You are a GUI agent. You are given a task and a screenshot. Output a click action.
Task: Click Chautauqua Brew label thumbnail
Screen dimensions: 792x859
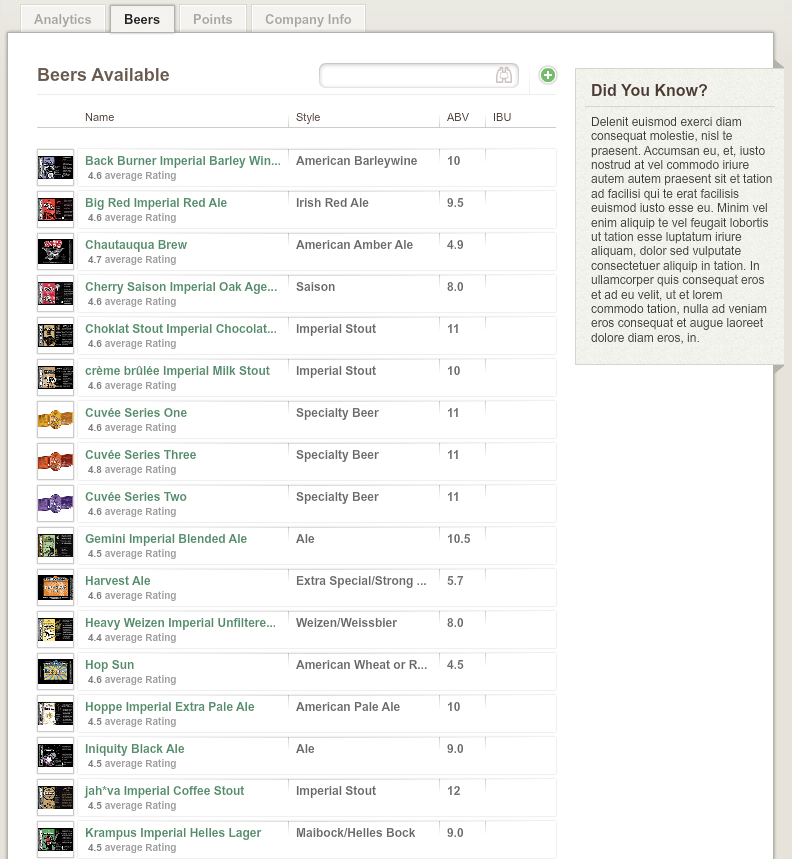pyautogui.click(x=55, y=251)
